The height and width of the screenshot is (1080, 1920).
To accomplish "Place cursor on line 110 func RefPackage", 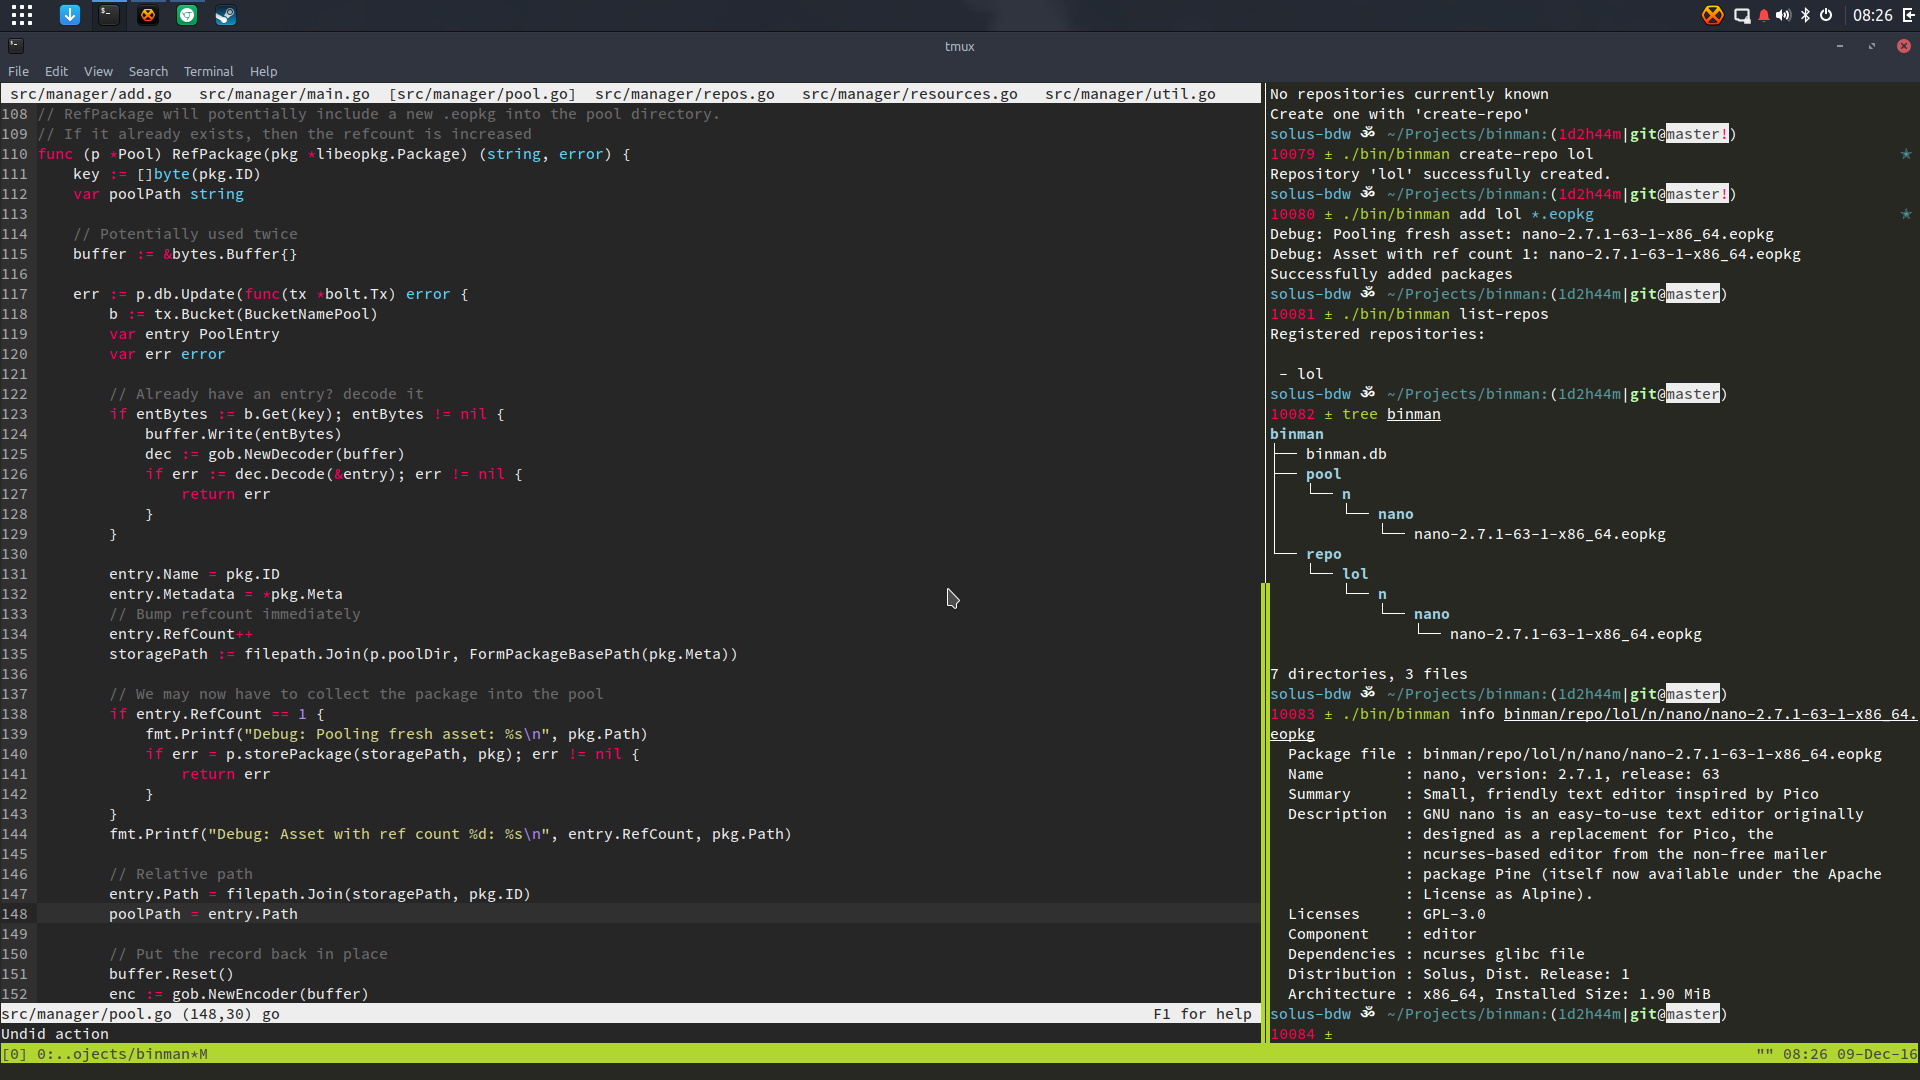I will point(334,154).
